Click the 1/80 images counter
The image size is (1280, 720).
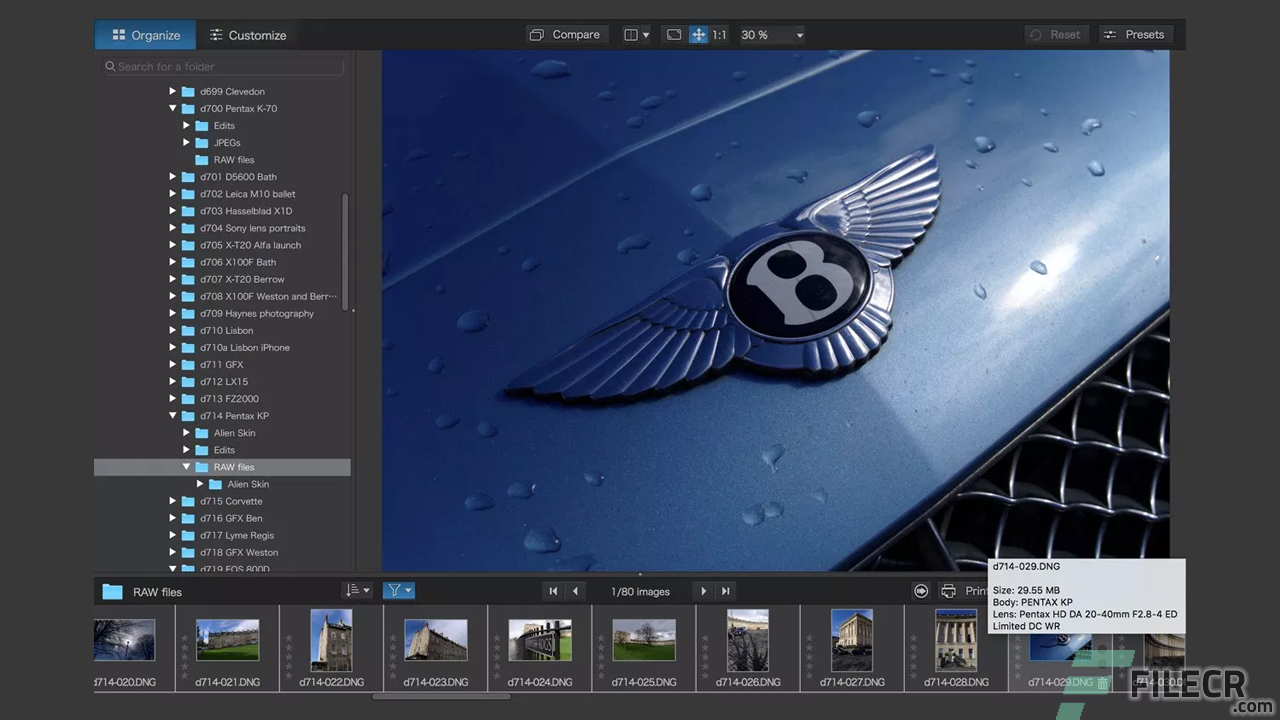click(x=640, y=592)
